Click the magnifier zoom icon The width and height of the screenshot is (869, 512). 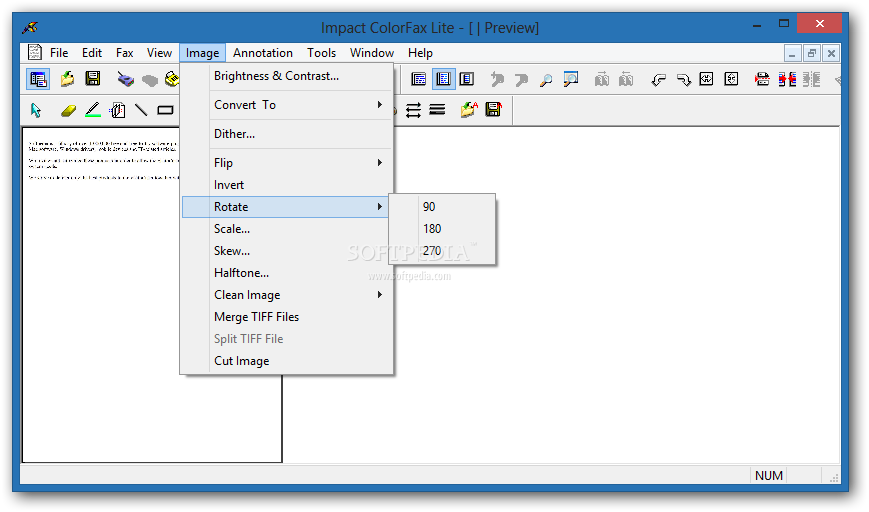click(546, 80)
